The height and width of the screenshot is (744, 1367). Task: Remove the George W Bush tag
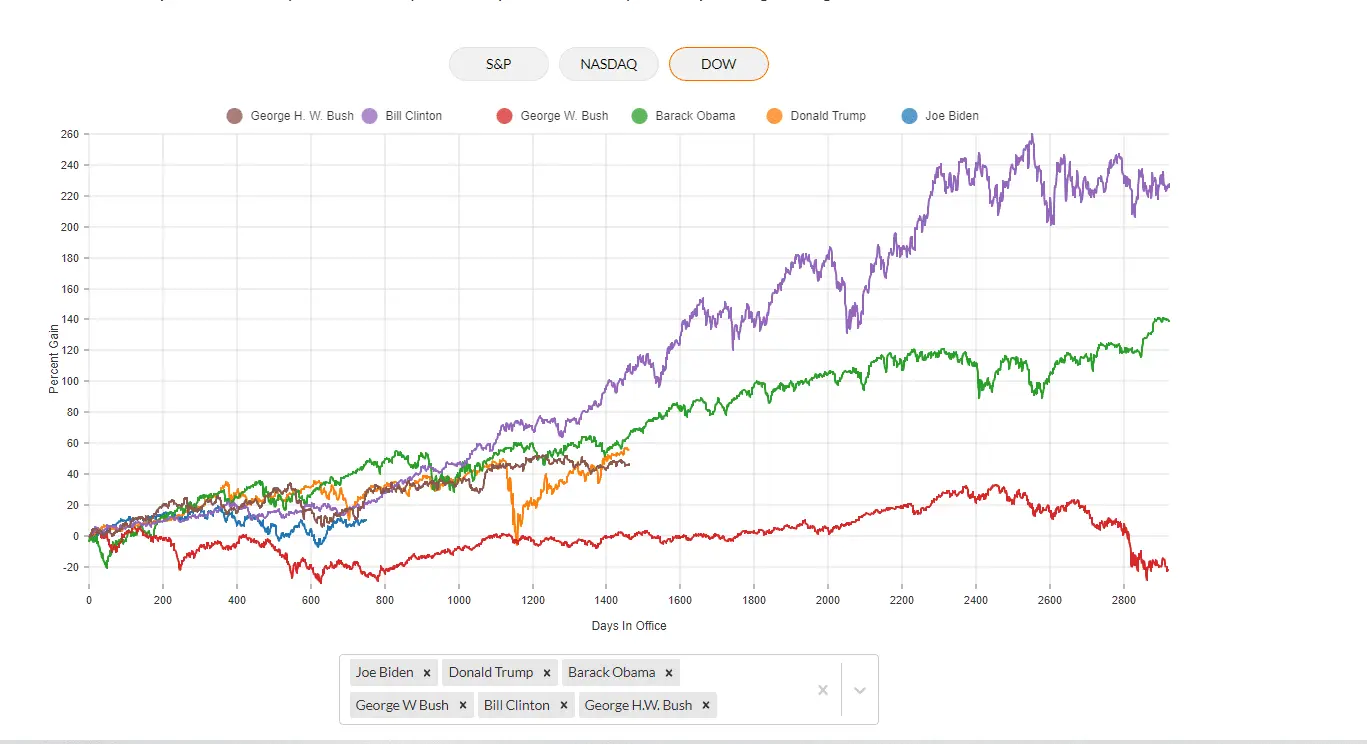tap(463, 706)
